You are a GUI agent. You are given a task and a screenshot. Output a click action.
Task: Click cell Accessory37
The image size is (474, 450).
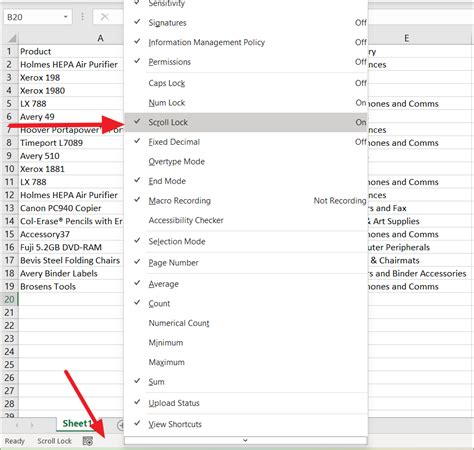71,234
